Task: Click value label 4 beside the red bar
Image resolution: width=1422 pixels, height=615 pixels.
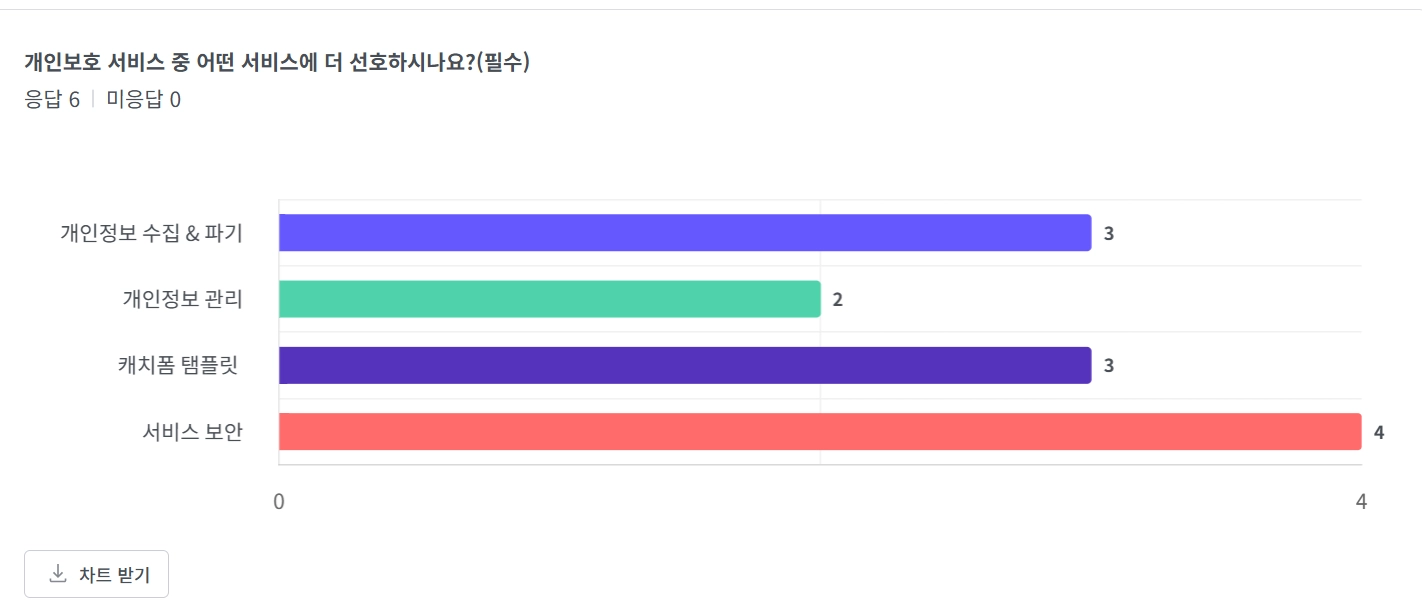Action: 1378,433
